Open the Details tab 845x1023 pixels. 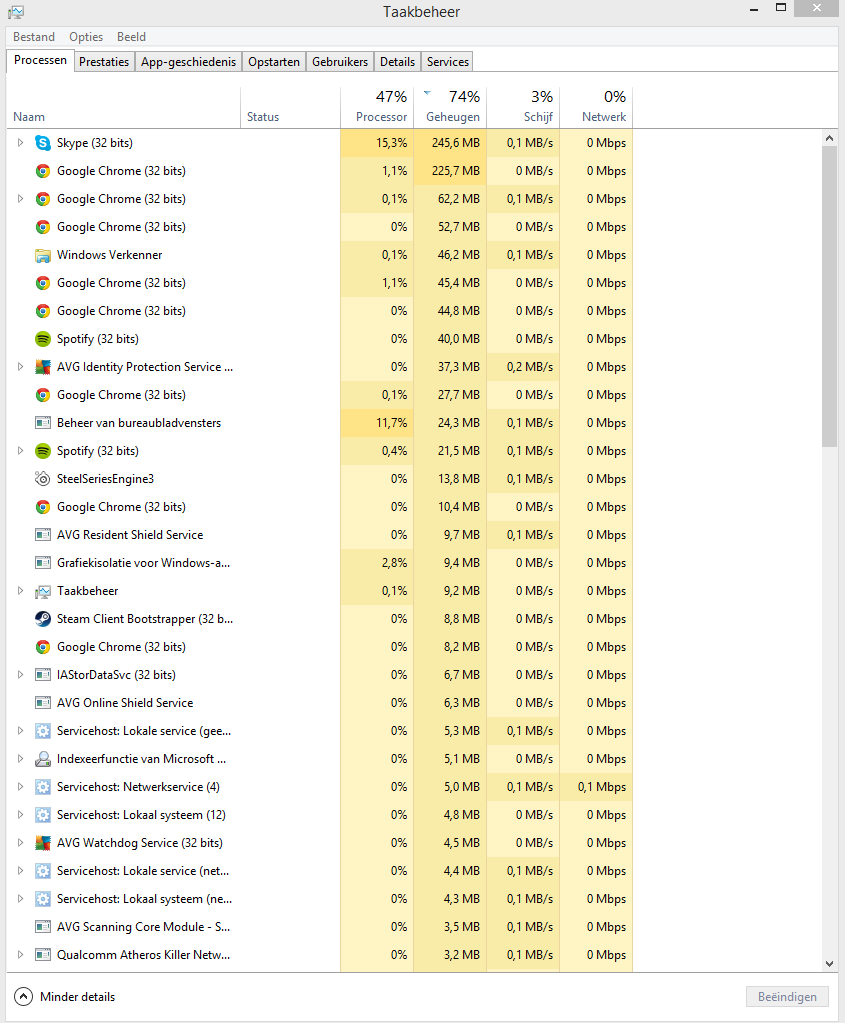[397, 62]
